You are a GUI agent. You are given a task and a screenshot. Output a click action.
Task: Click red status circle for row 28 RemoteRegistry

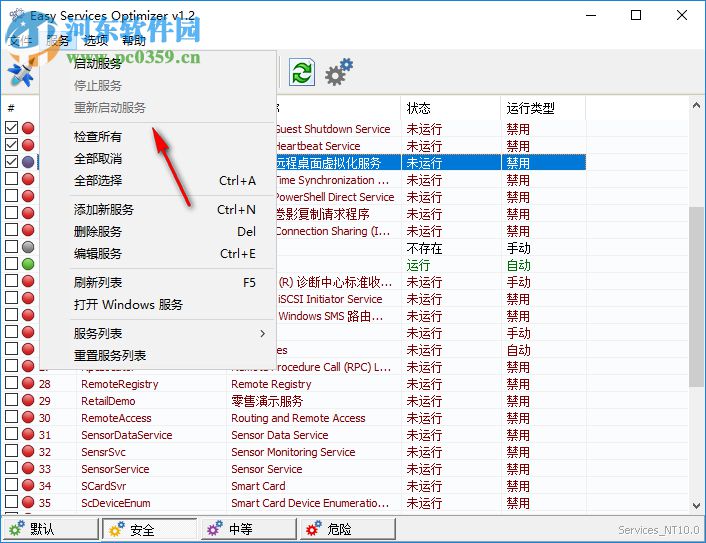tap(28, 383)
